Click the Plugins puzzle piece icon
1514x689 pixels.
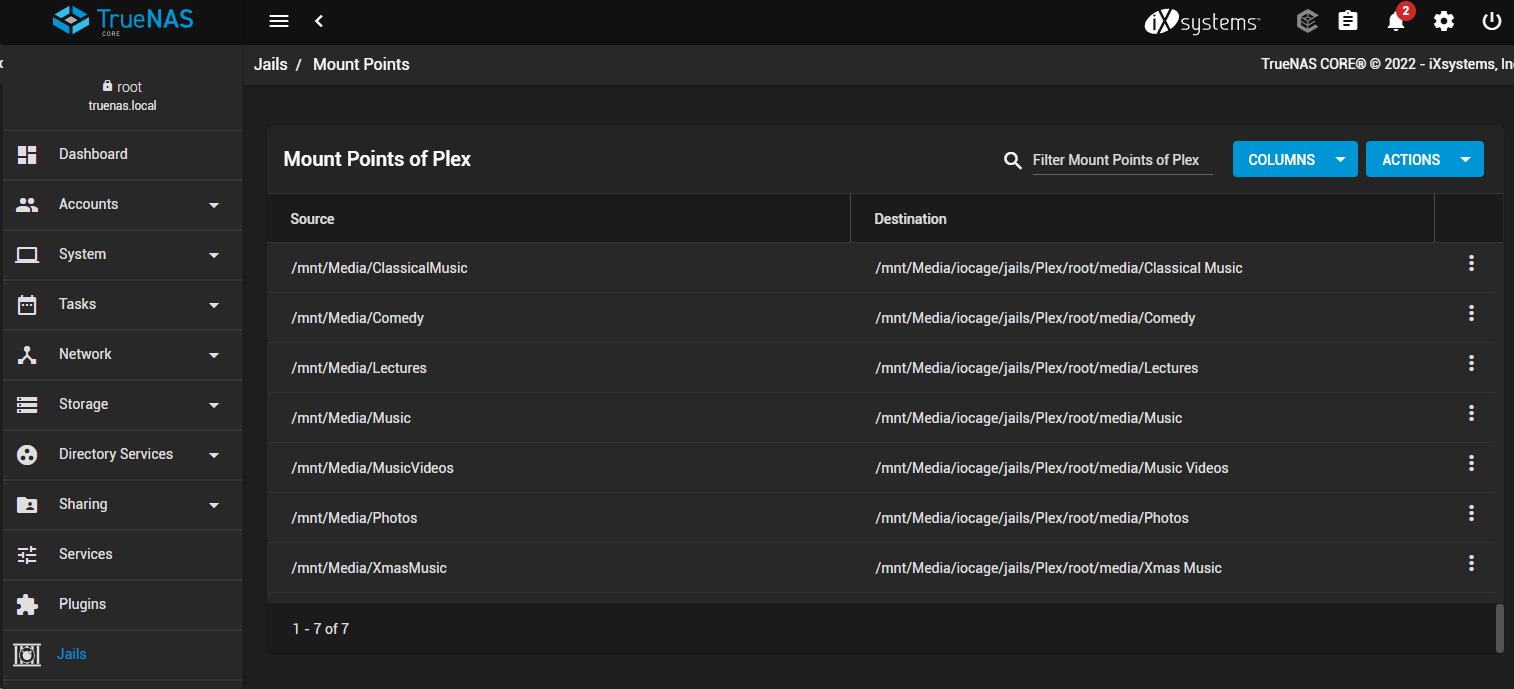pyautogui.click(x=27, y=604)
